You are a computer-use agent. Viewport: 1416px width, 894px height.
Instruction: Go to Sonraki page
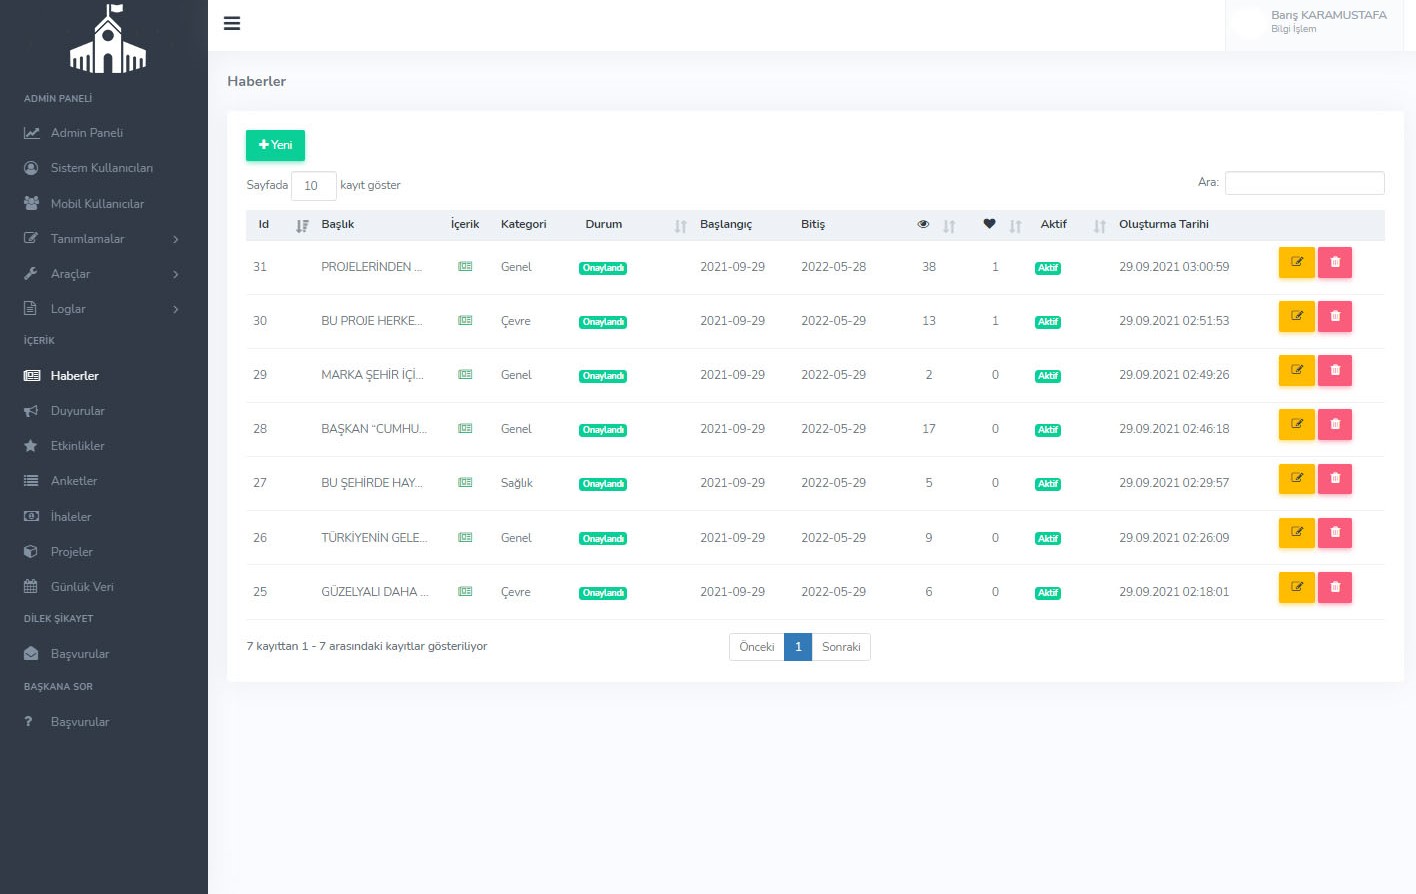pyautogui.click(x=841, y=647)
